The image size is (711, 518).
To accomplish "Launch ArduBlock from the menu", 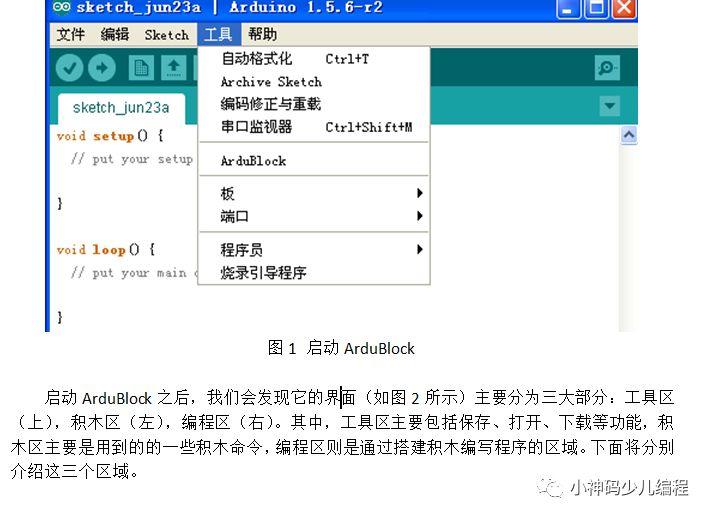I will click(x=314, y=161).
